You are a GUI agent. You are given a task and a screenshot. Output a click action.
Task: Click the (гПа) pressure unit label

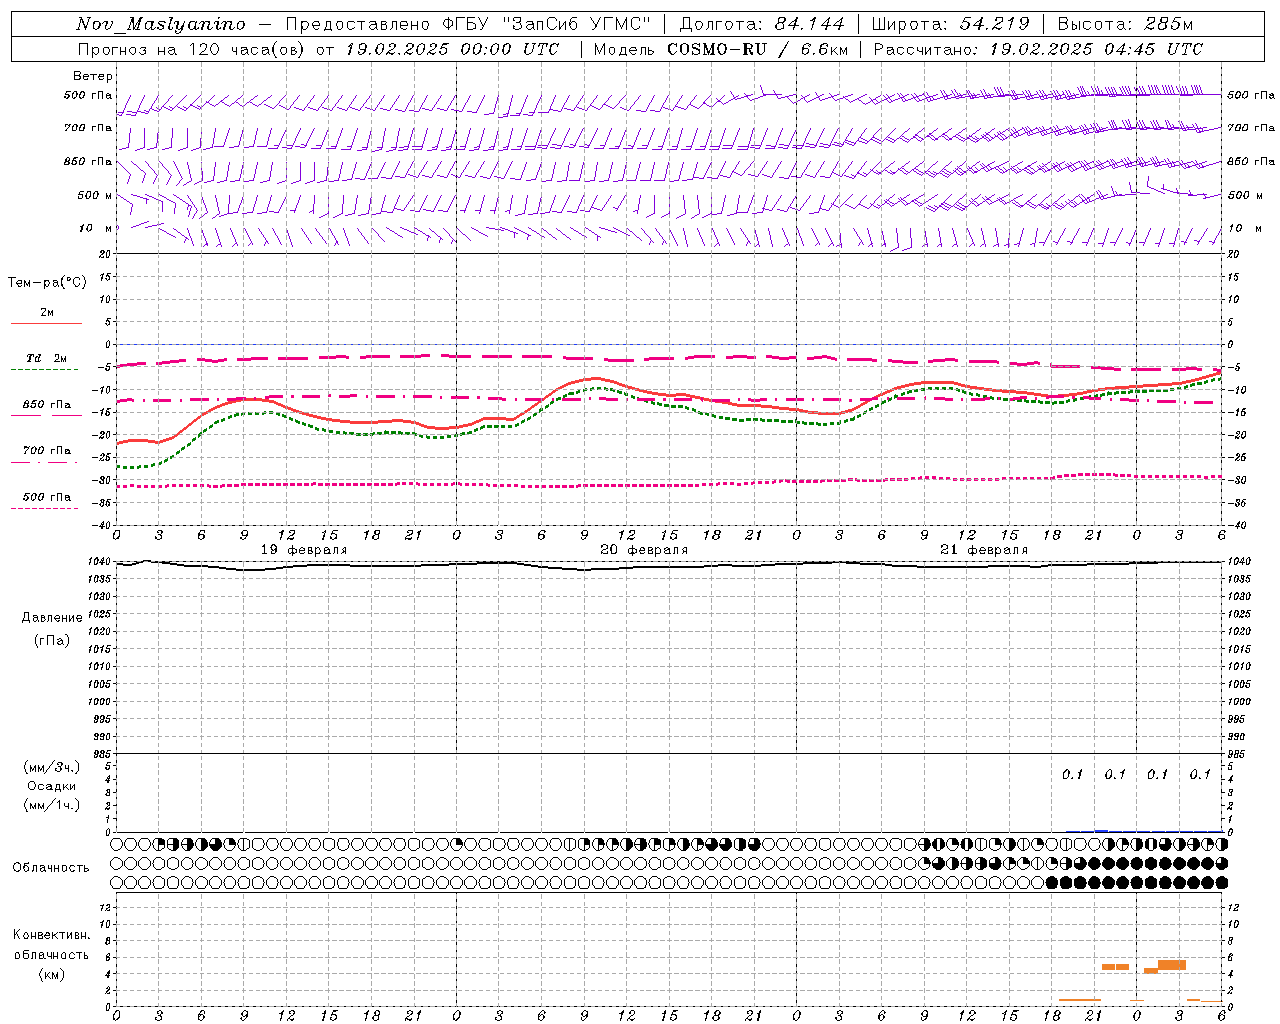pos(52,640)
